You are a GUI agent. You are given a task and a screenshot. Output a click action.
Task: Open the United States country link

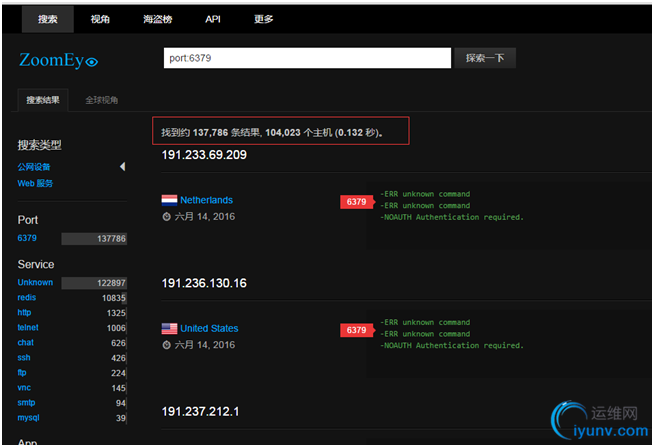tap(209, 329)
